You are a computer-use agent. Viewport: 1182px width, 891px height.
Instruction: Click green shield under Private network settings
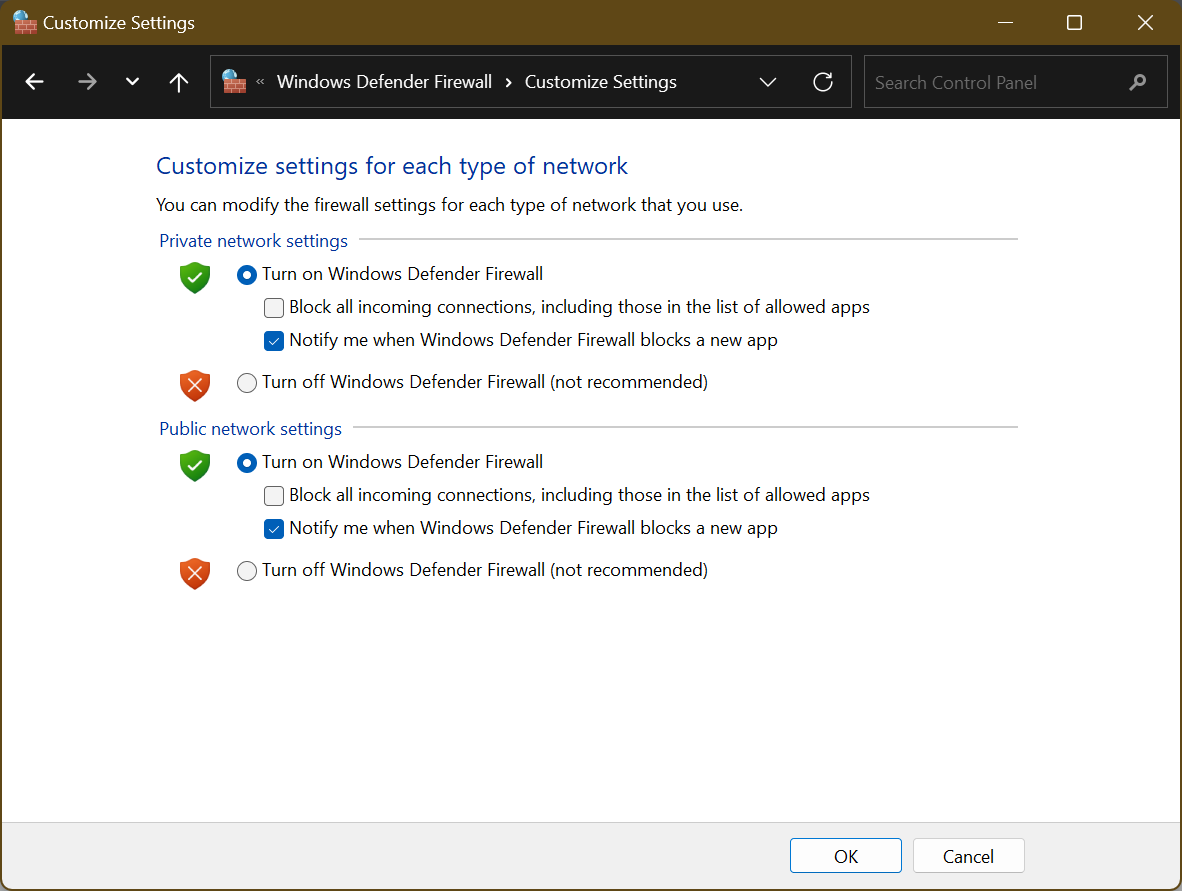(195, 277)
